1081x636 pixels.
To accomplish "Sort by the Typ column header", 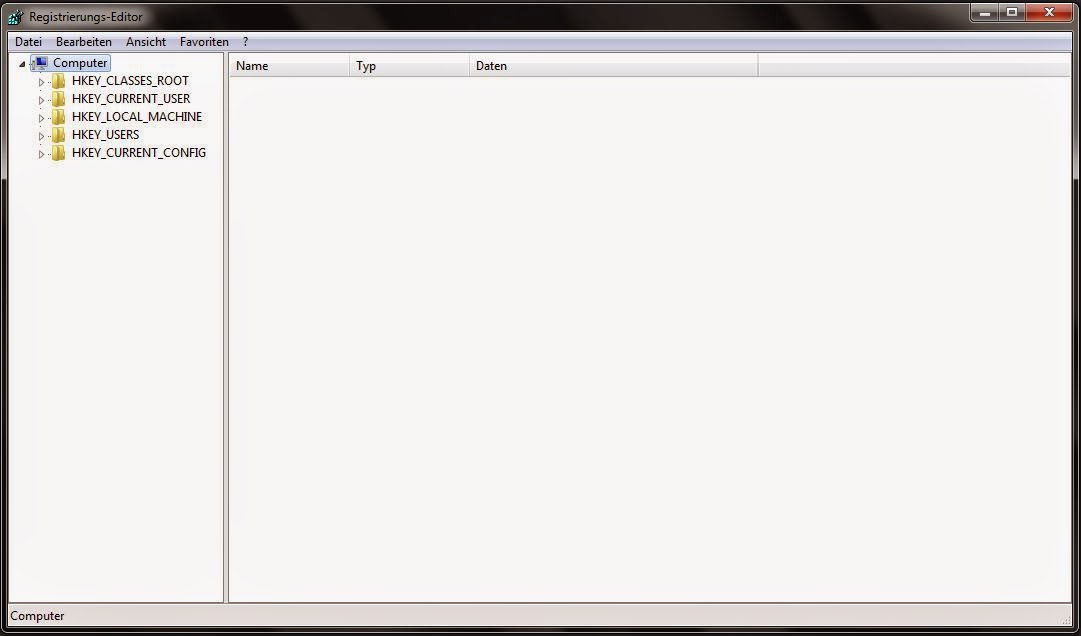I will pos(410,66).
